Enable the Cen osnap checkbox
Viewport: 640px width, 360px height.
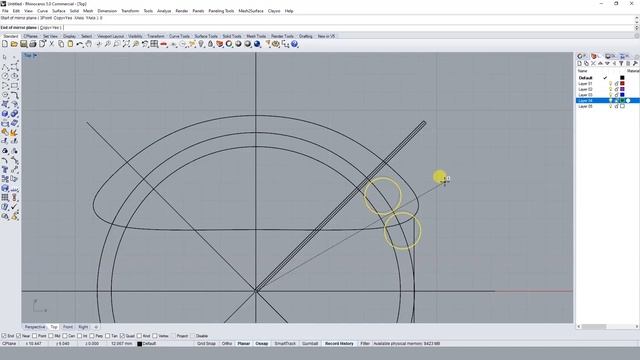64,336
